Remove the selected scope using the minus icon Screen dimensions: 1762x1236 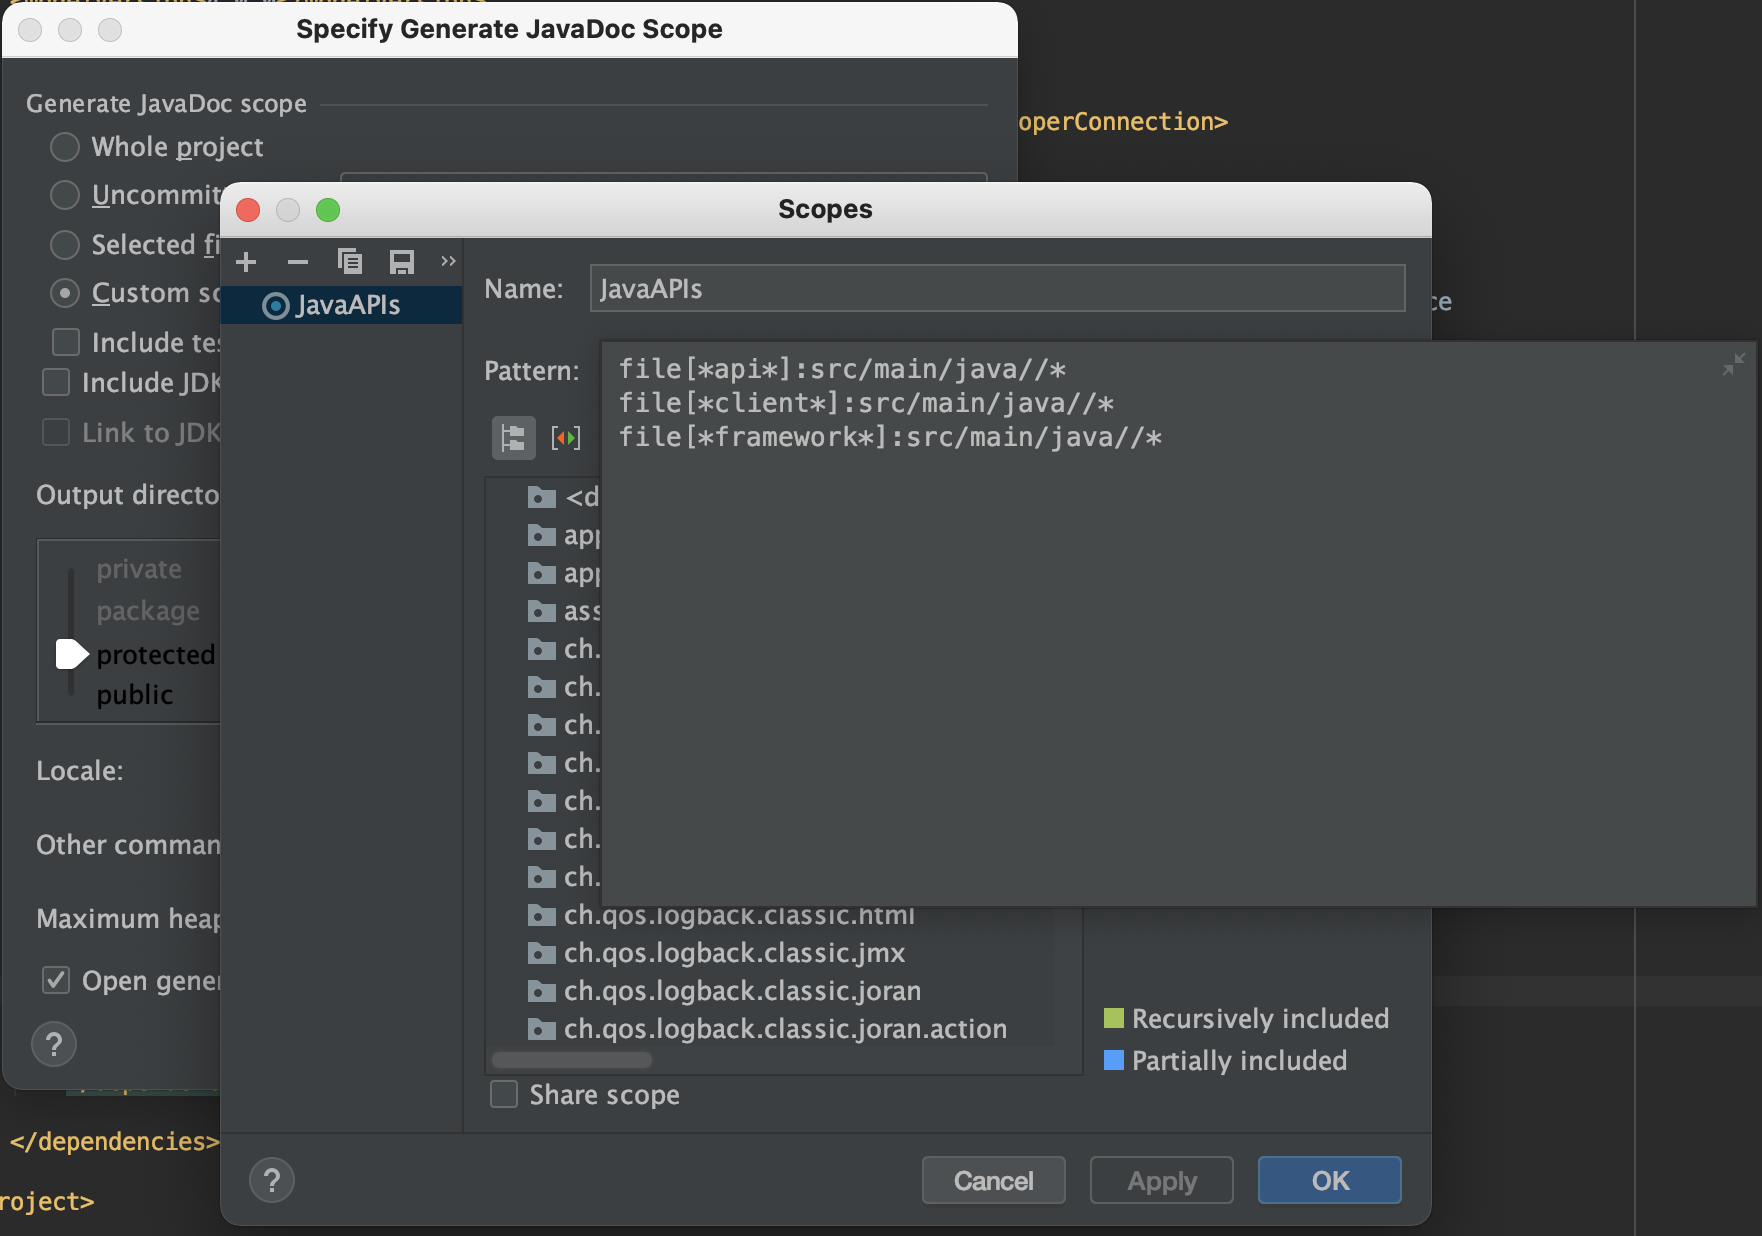297,261
